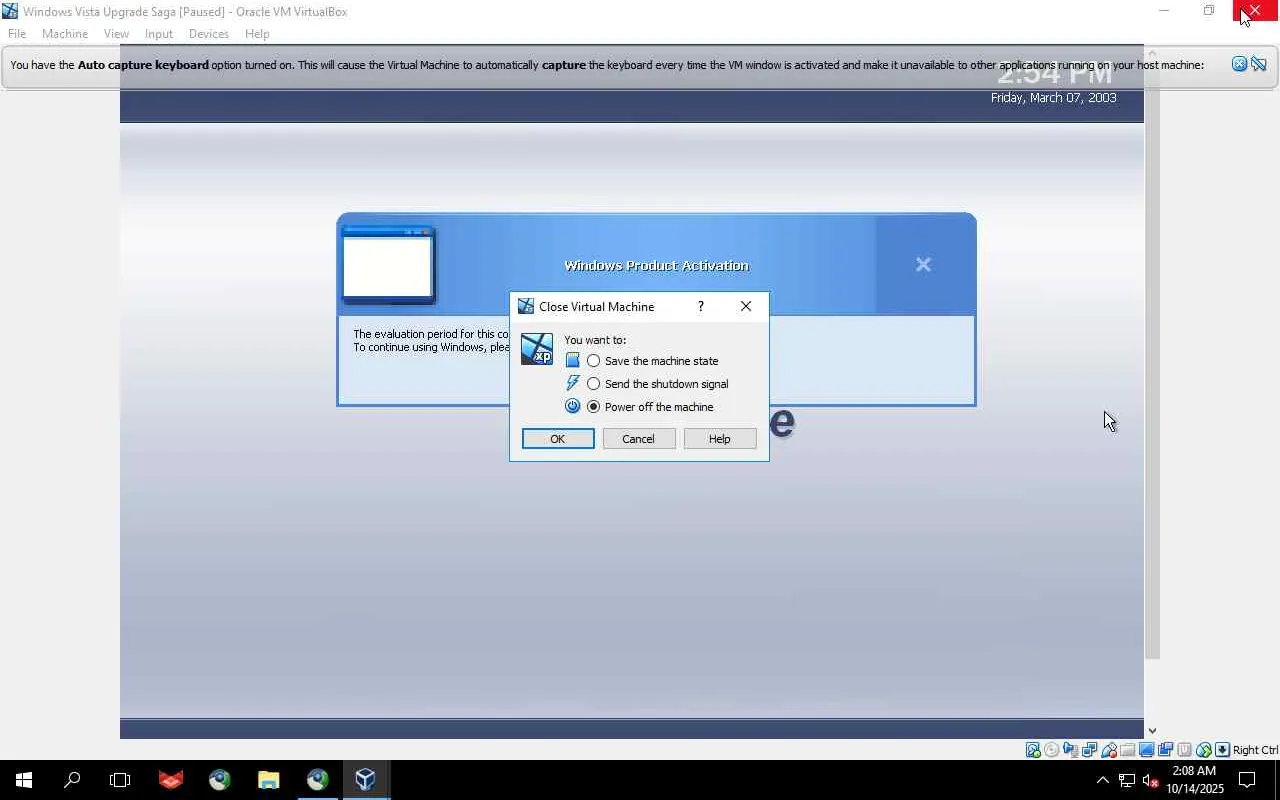Open the File menu

click(17, 33)
